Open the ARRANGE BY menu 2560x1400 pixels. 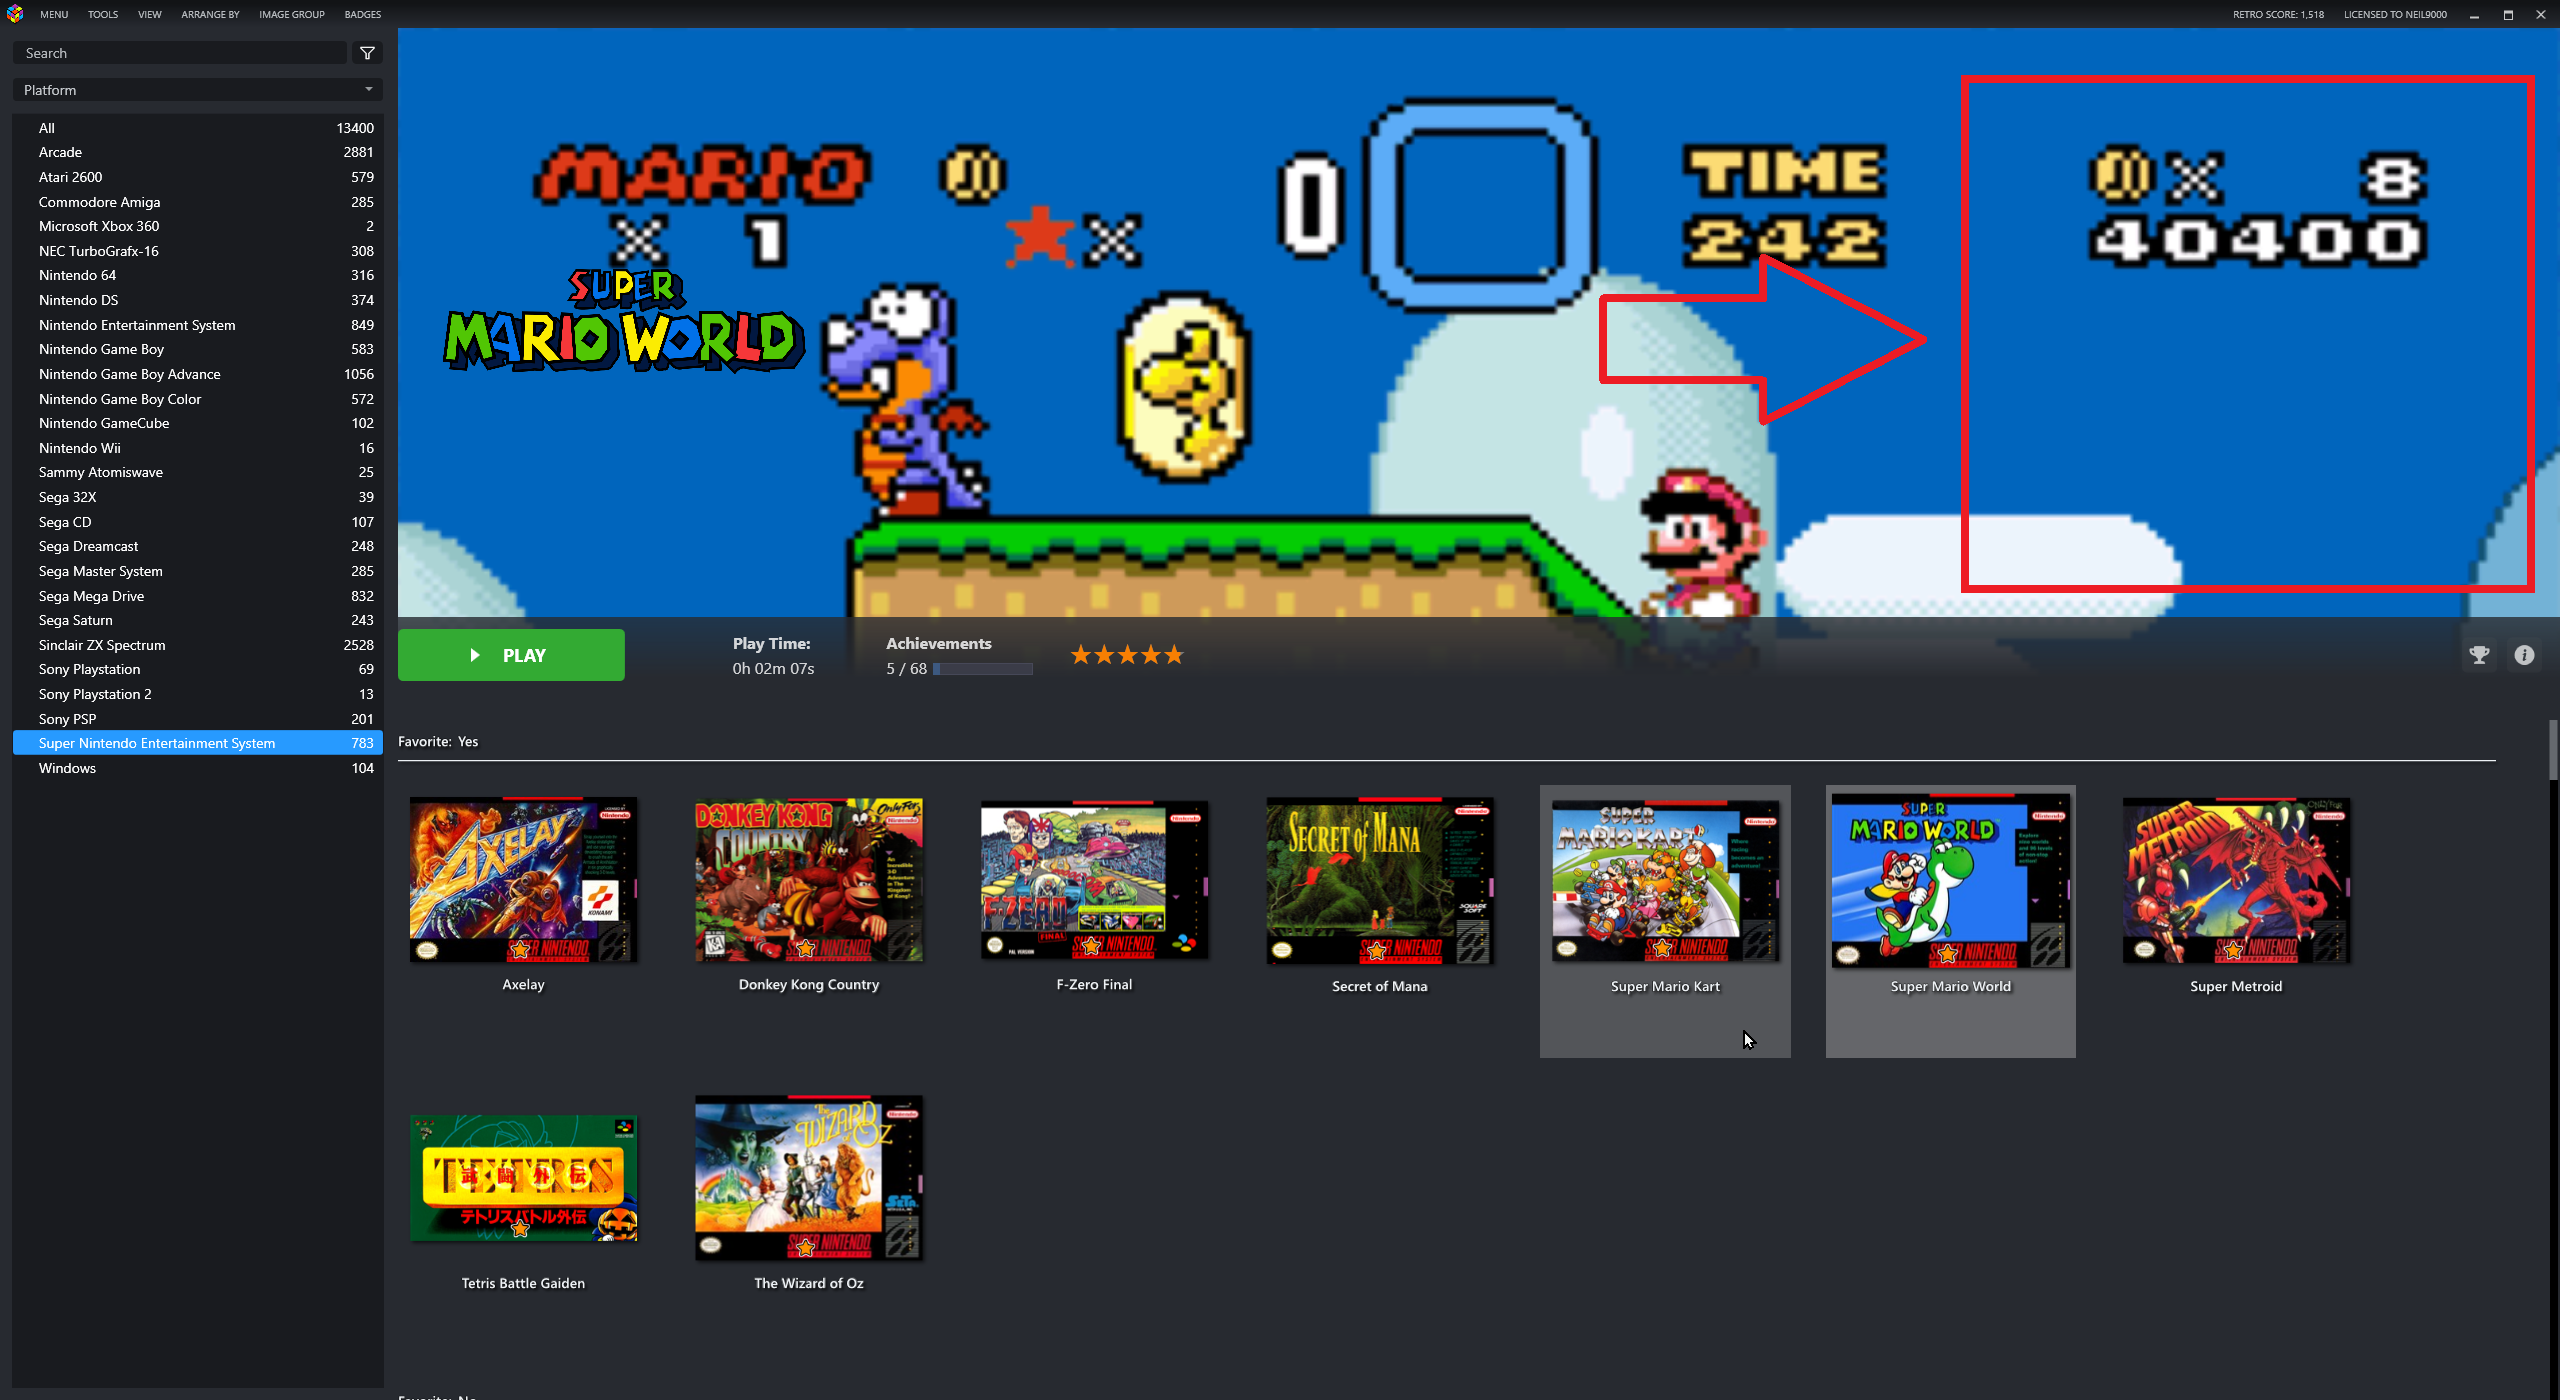(210, 14)
